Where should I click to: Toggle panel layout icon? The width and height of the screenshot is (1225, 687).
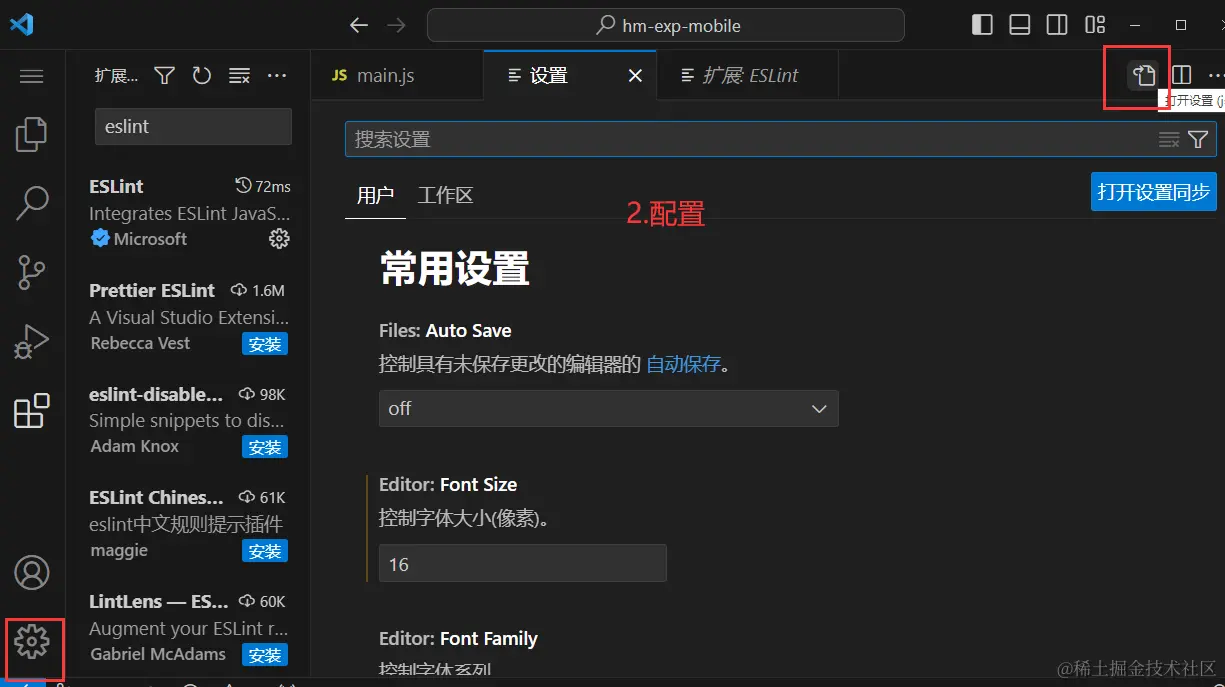[1020, 25]
